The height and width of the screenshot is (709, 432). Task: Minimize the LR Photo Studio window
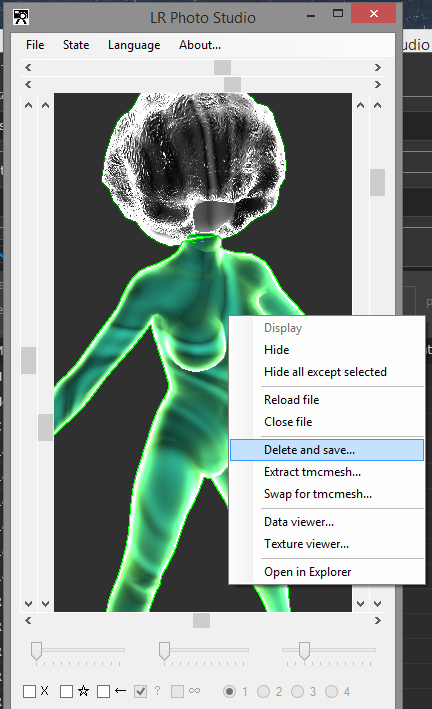click(x=311, y=15)
